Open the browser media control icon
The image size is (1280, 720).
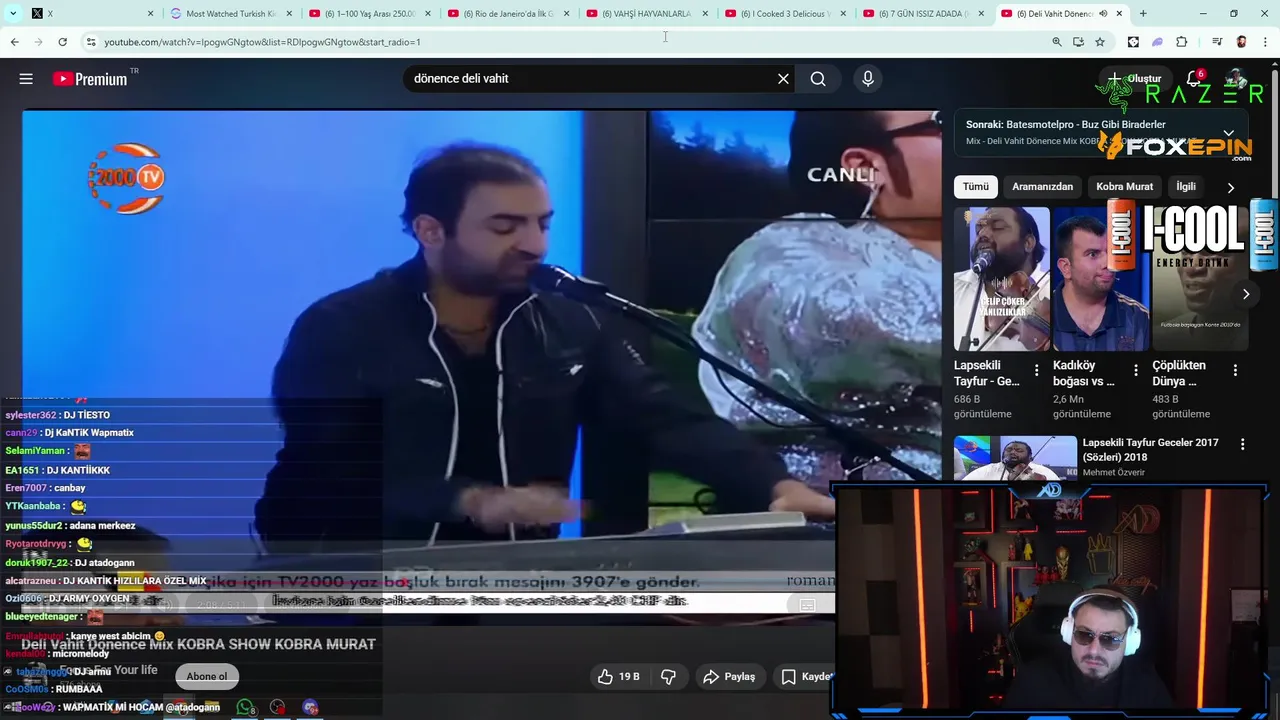[x=1216, y=42]
